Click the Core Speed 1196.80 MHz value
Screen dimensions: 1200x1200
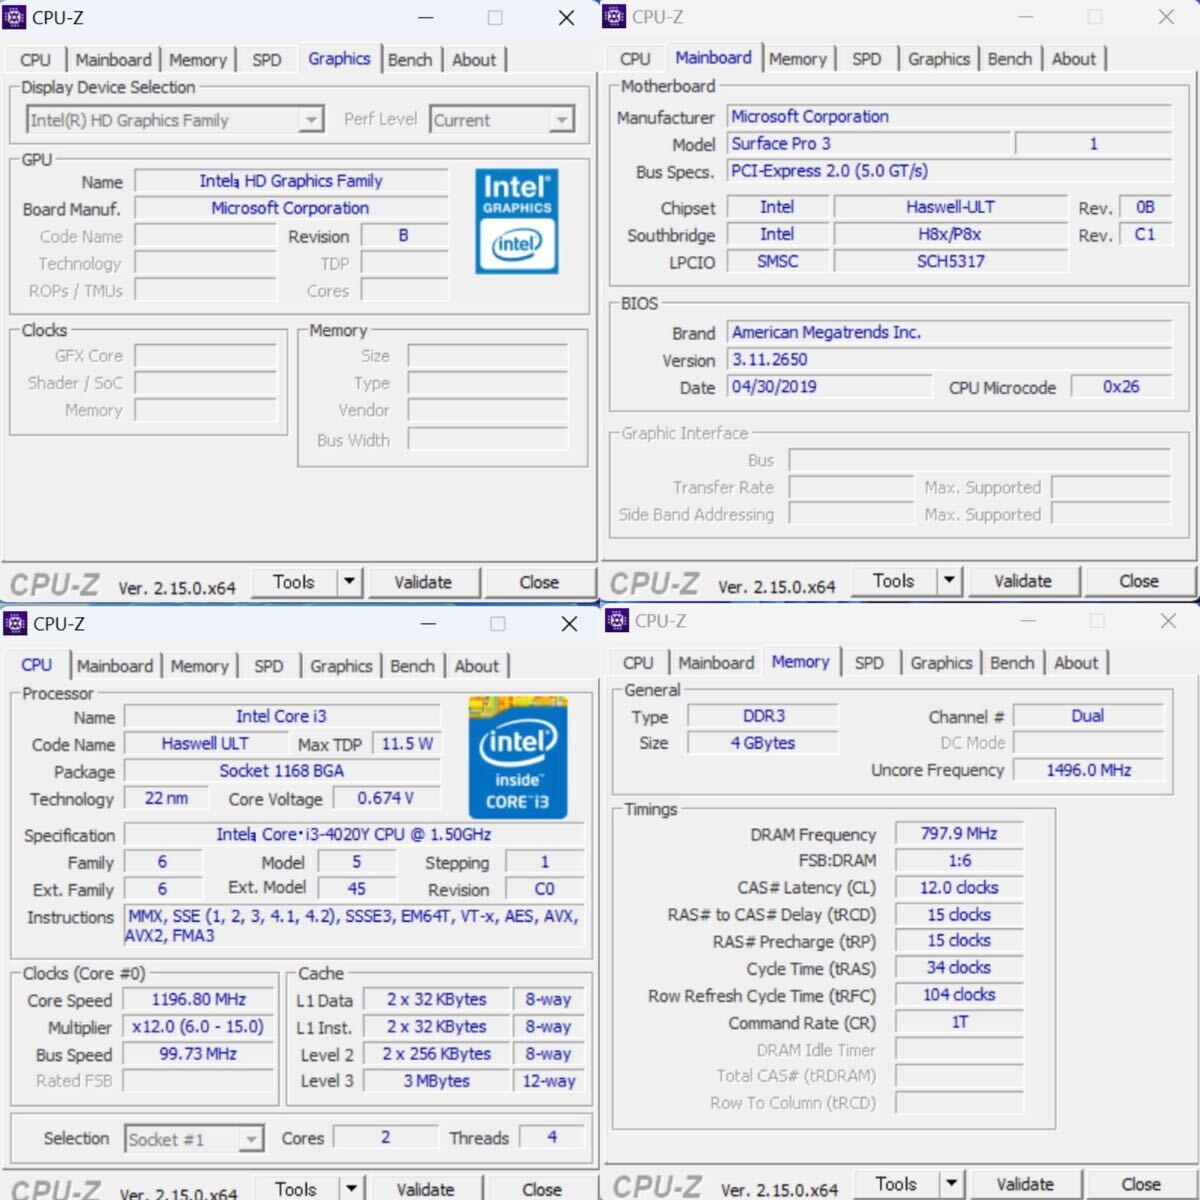click(198, 999)
